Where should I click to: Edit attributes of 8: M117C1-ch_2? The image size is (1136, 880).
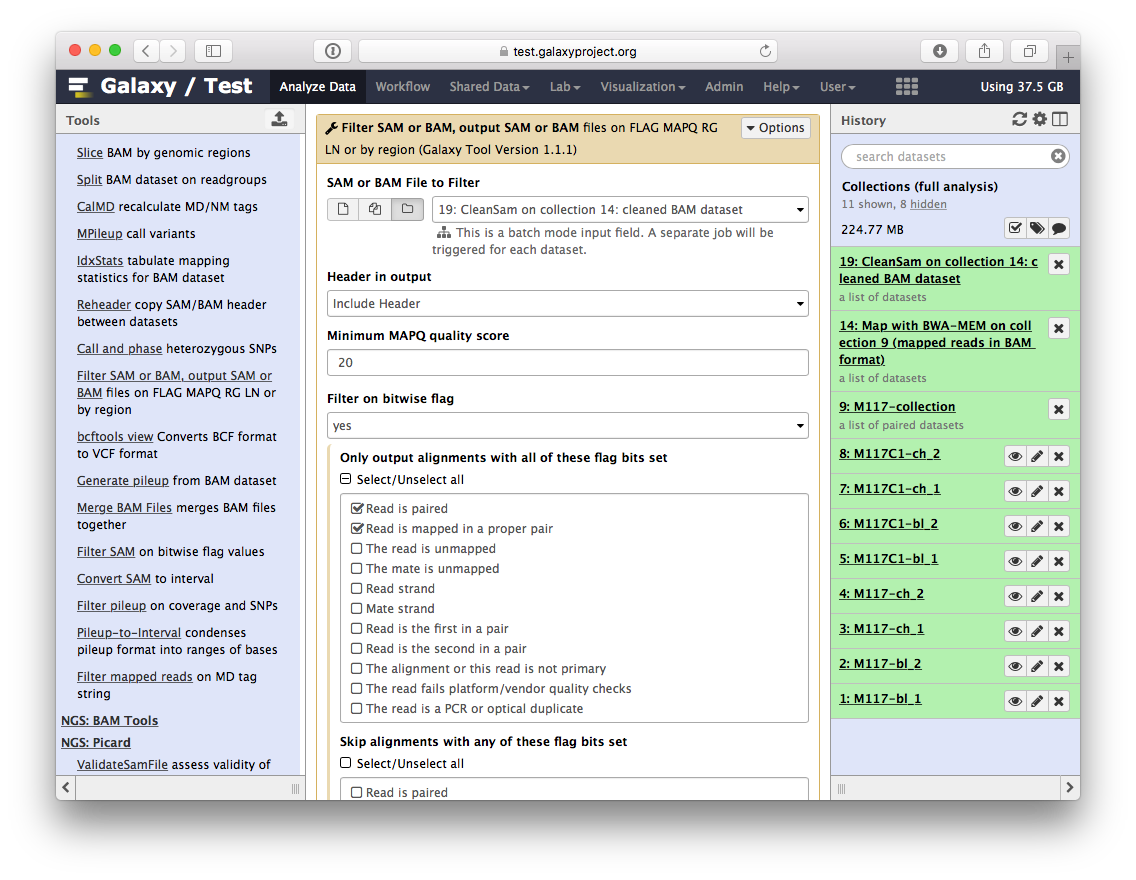1037,456
